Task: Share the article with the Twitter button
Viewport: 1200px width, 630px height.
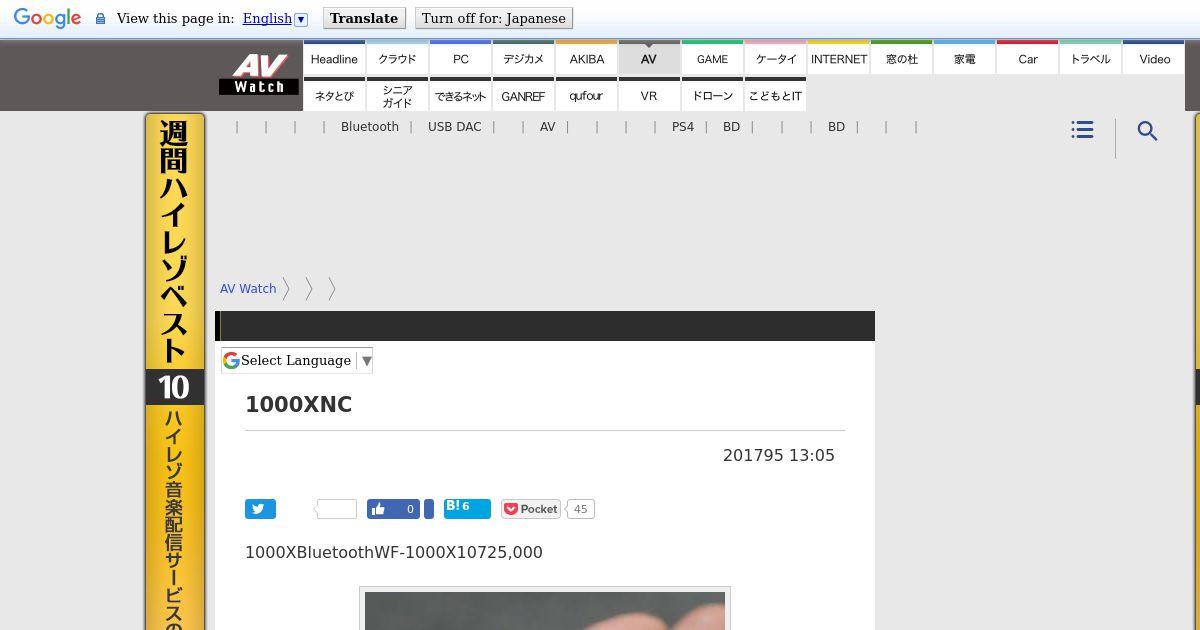Action: click(260, 509)
